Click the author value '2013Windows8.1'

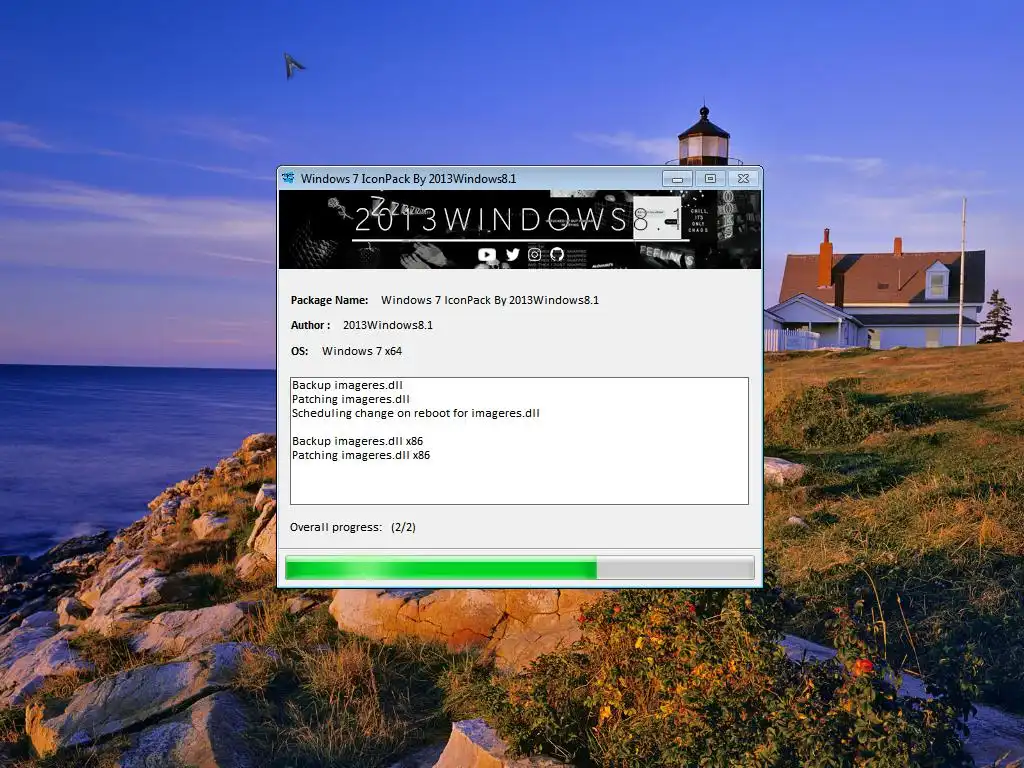pyautogui.click(x=388, y=325)
